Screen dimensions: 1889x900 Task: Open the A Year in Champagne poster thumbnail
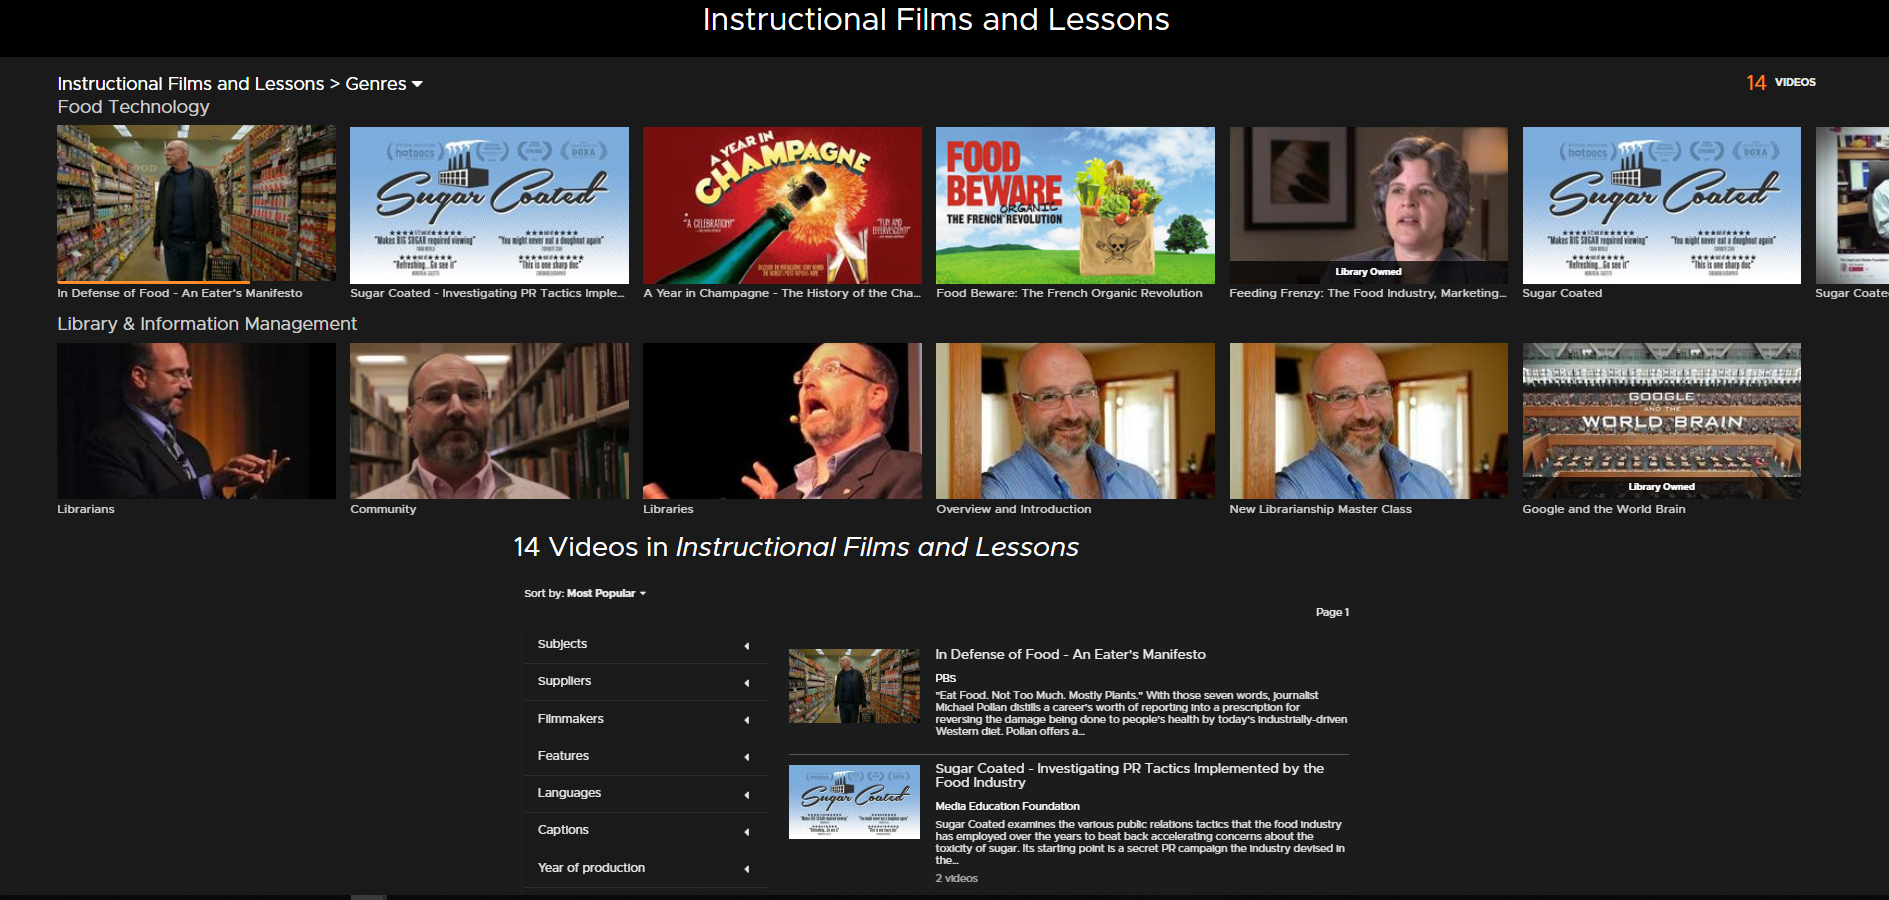[782, 205]
